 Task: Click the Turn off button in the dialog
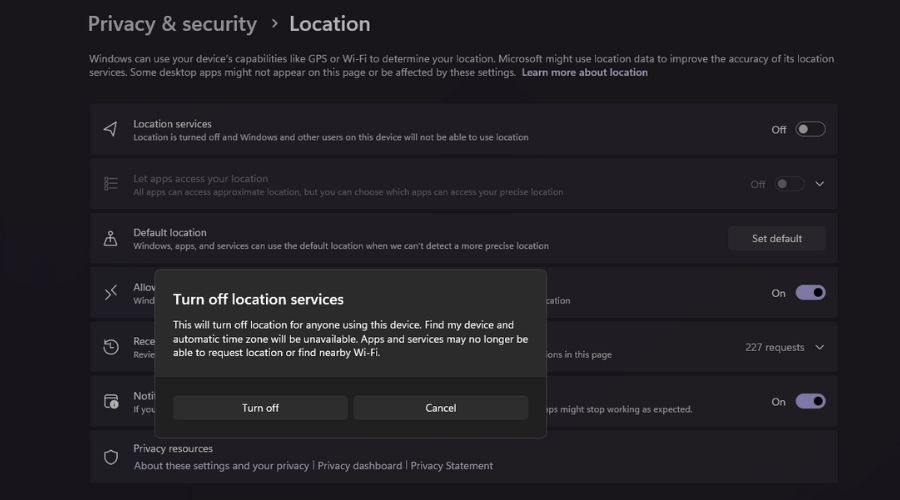pos(260,408)
